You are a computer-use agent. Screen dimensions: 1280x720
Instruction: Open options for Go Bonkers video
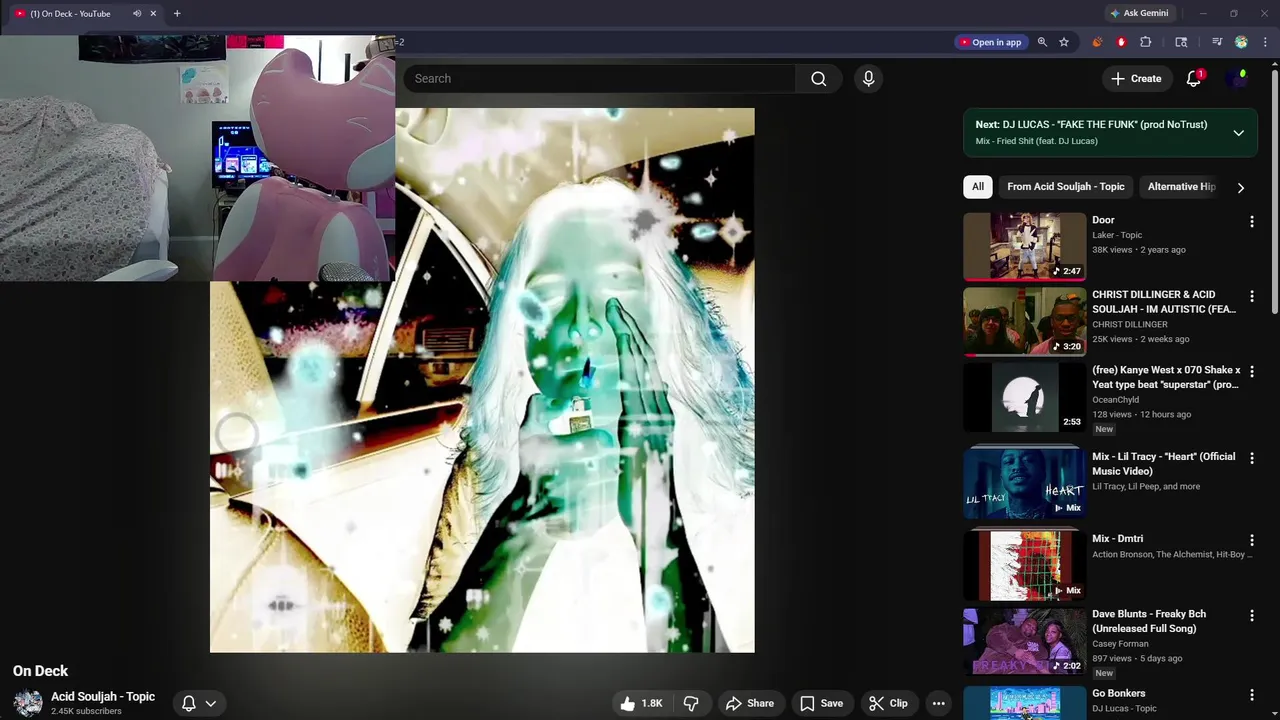1251,695
